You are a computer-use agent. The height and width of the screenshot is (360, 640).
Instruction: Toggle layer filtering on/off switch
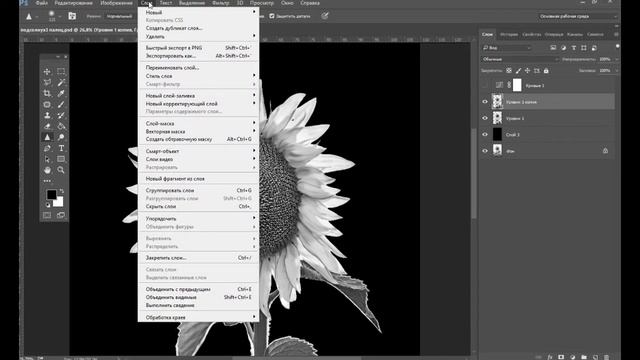coord(618,47)
